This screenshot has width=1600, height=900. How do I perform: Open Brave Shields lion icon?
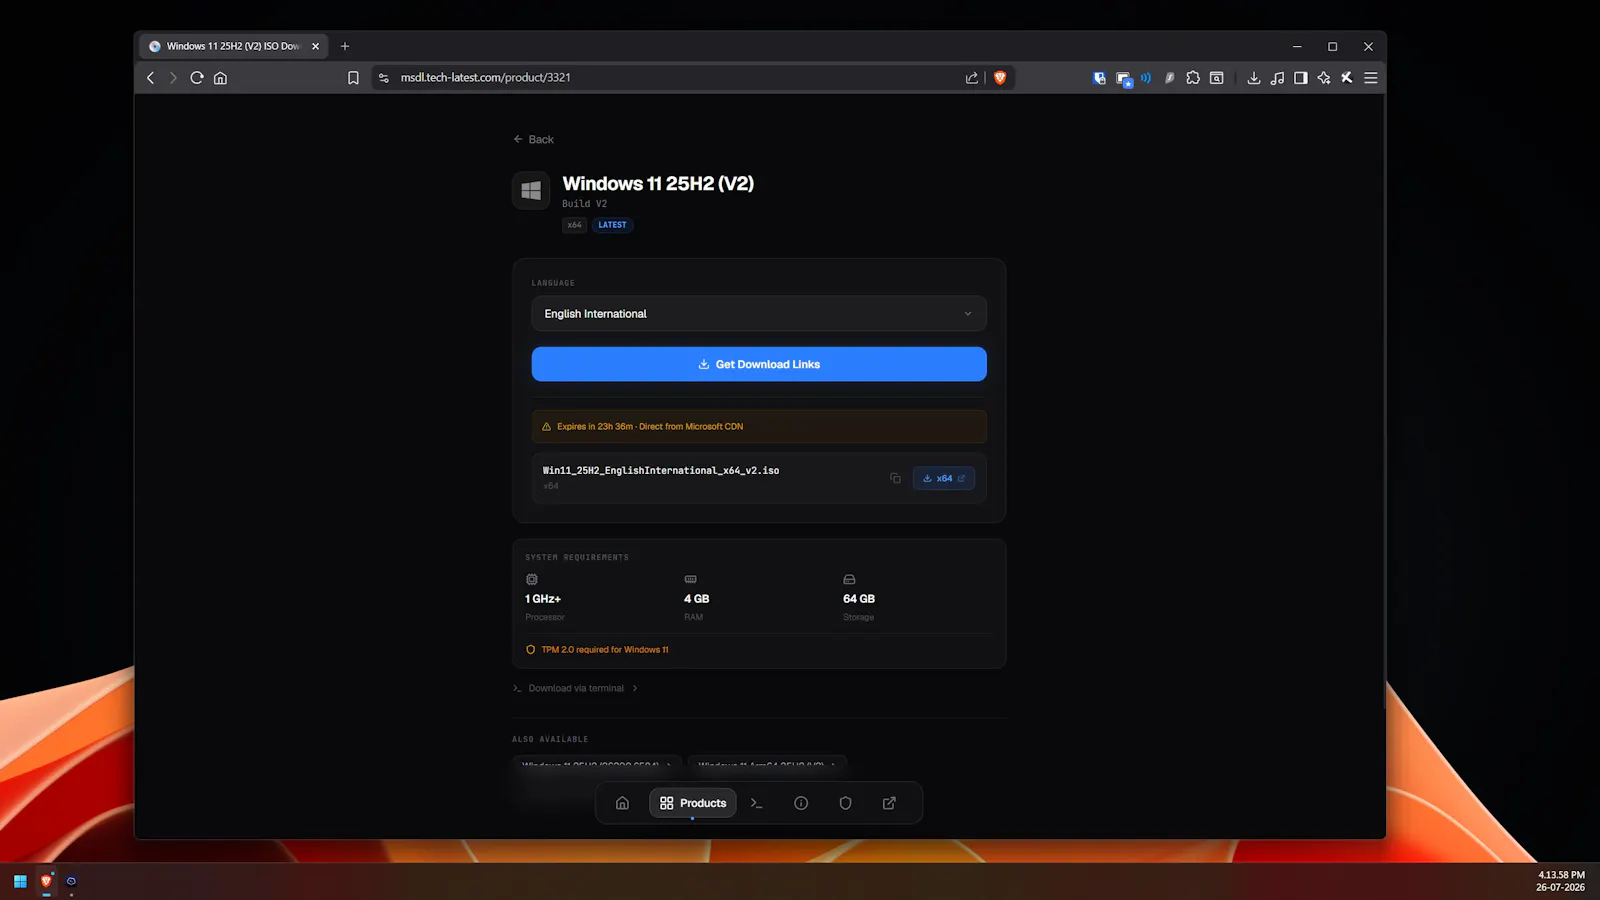pos(1000,78)
